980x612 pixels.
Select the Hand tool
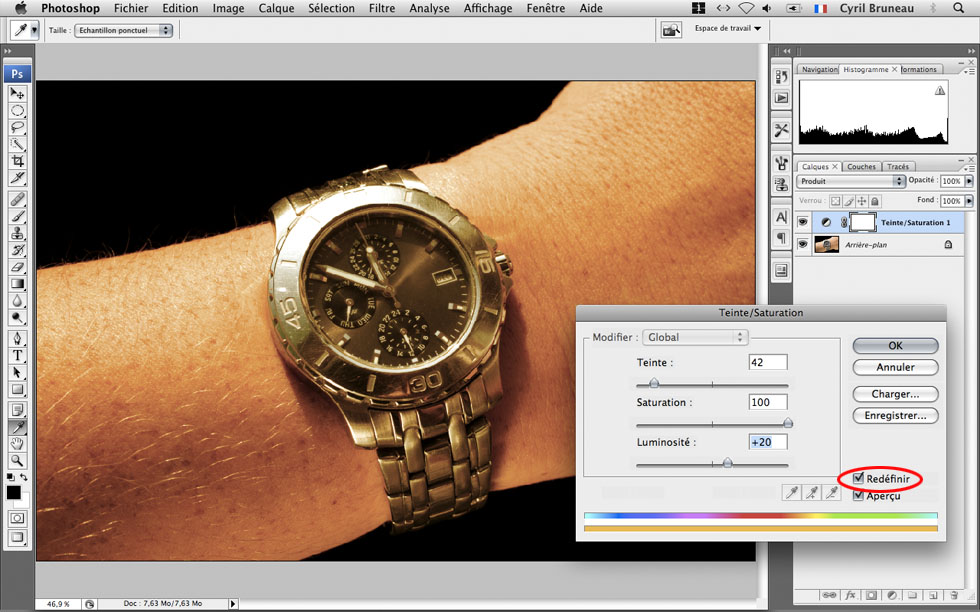click(18, 444)
